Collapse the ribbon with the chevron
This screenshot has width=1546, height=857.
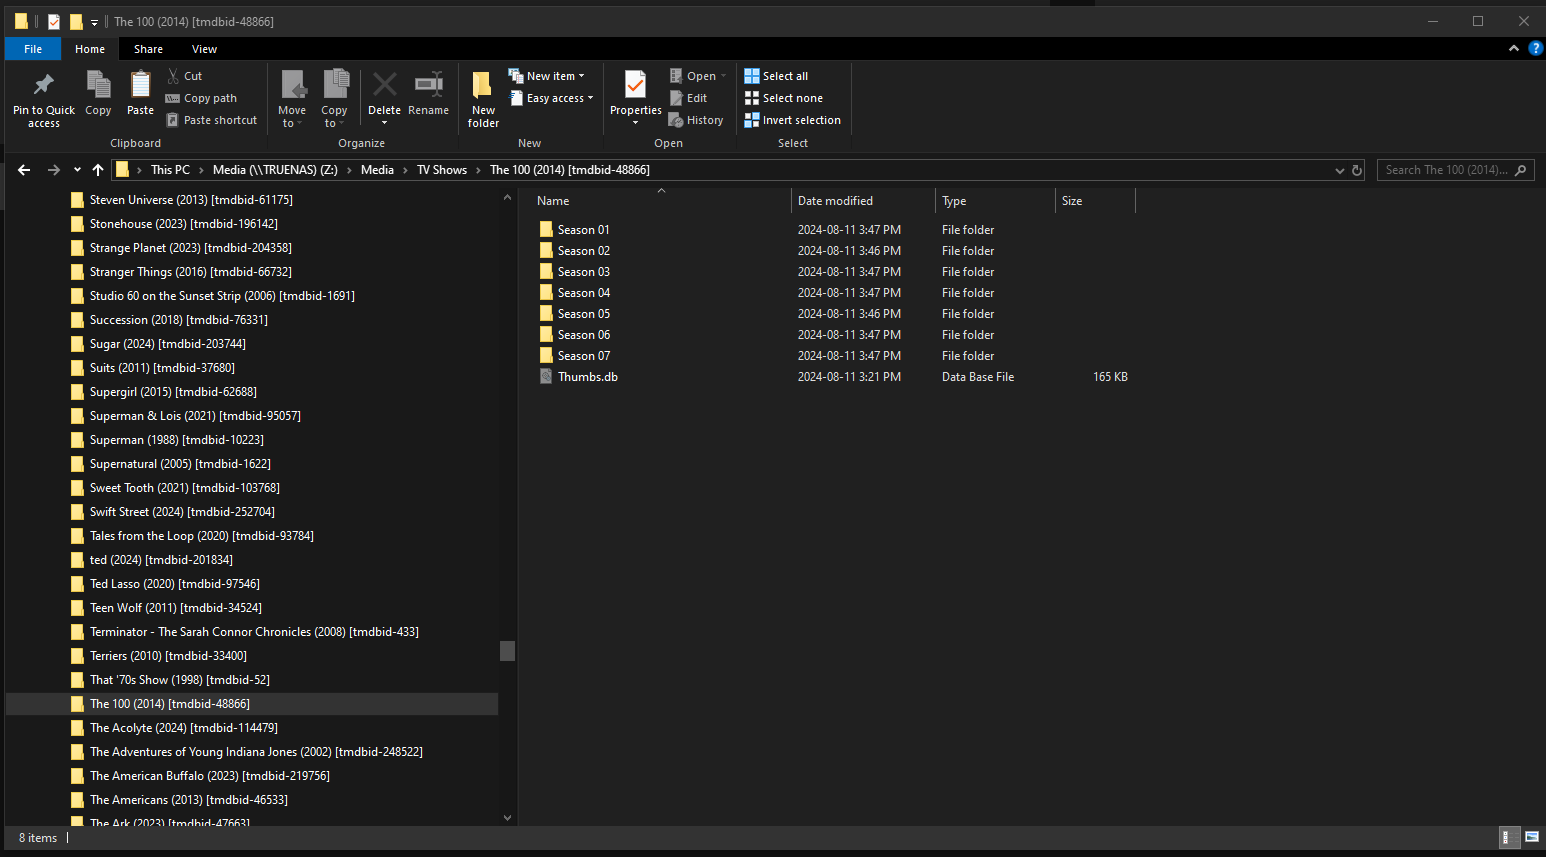point(1513,48)
